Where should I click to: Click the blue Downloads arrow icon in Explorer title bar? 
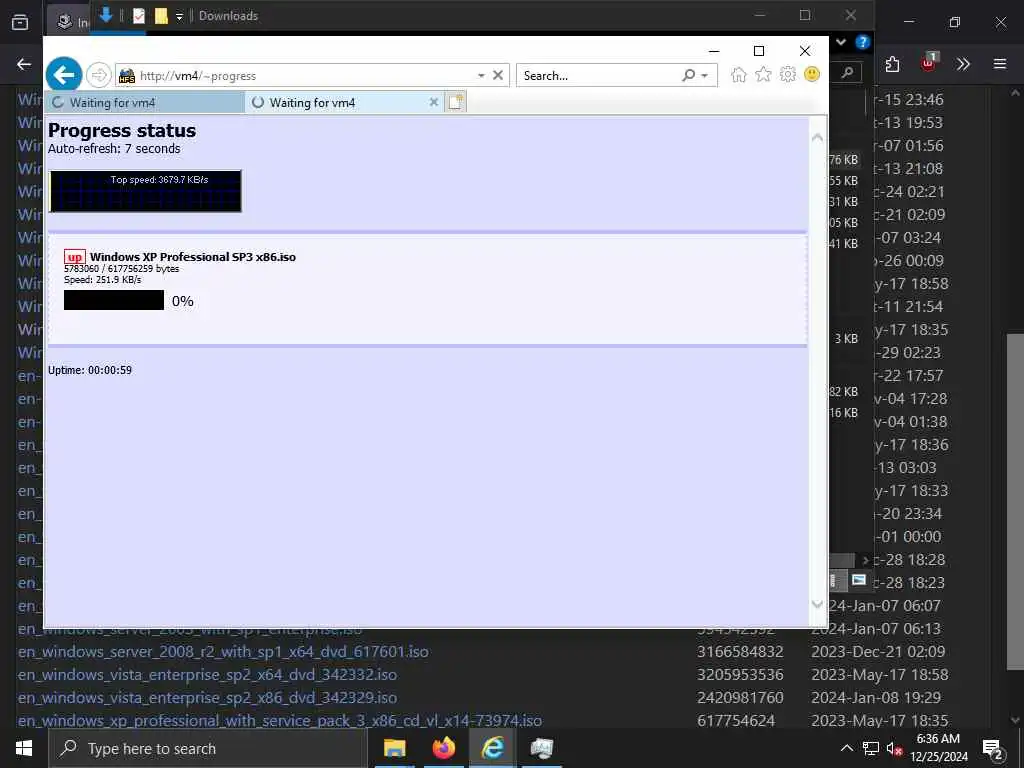(x=105, y=15)
